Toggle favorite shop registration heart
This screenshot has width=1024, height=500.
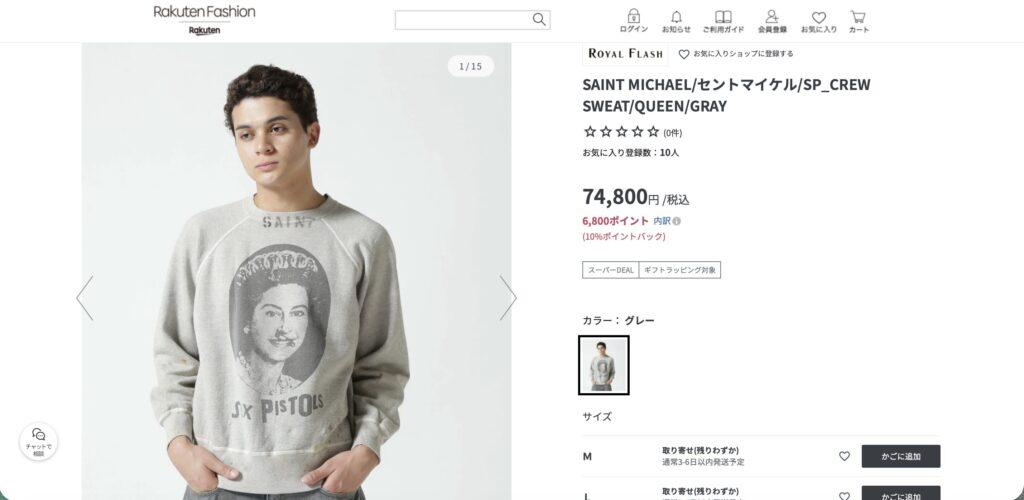[x=684, y=54]
